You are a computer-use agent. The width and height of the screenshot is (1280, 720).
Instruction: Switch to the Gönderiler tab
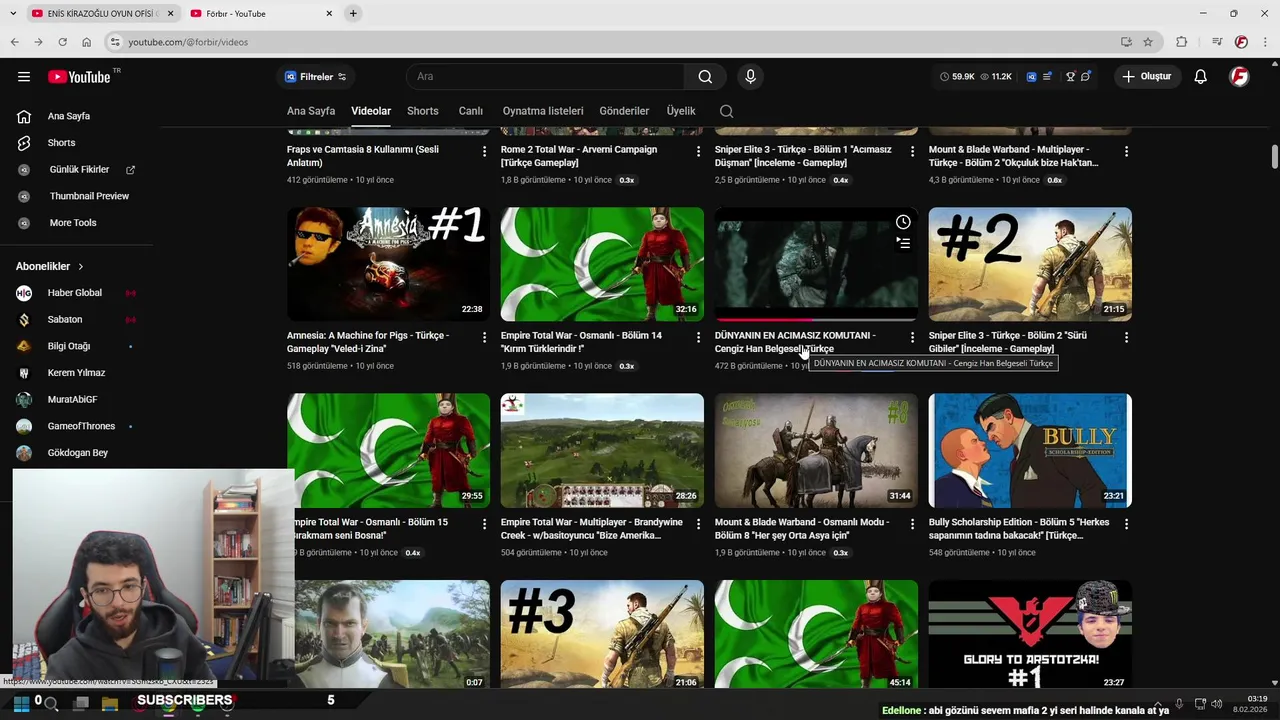pyautogui.click(x=624, y=111)
